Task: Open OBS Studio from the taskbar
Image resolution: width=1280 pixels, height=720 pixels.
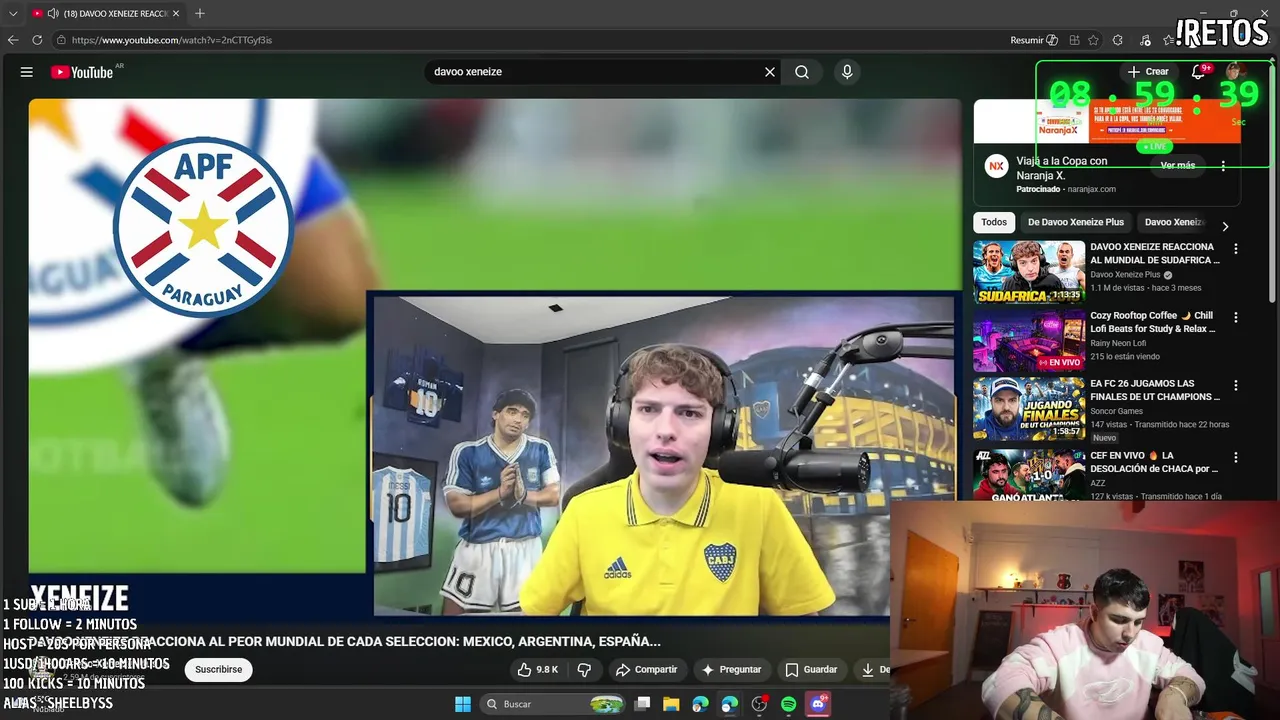Action: click(x=759, y=704)
